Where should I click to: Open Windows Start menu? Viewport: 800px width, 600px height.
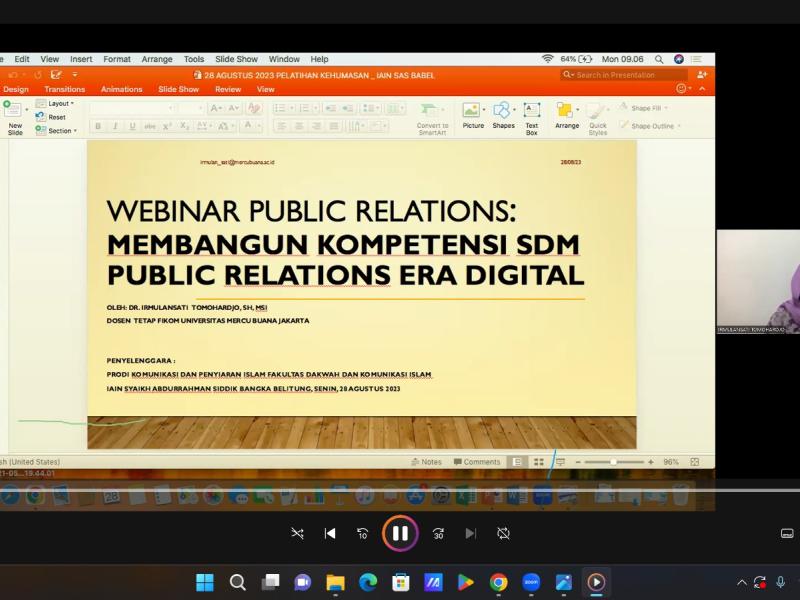pos(205,582)
